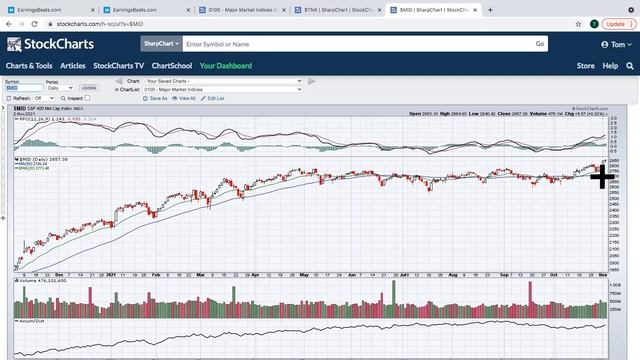Click the page resize handle on left edge
This screenshot has height=360, width=640.
[x=3, y=218]
